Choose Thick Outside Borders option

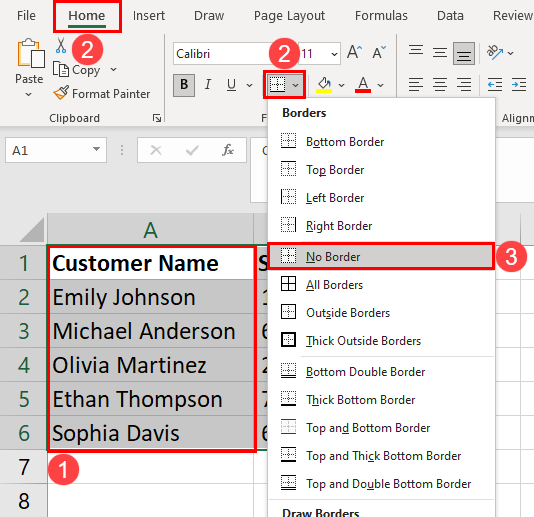(x=381, y=341)
